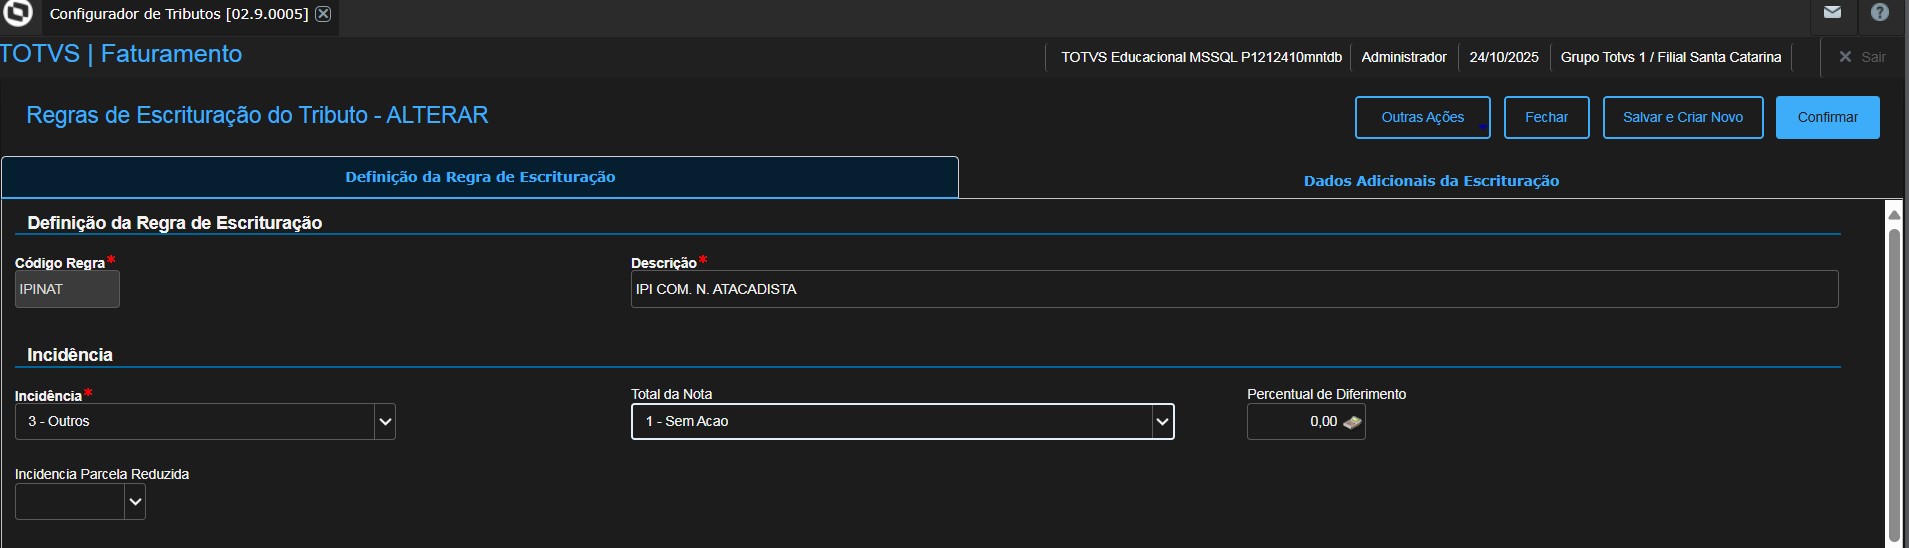This screenshot has height=548, width=1909.
Task: Close the Configurador de Tributos tab
Action: click(323, 14)
